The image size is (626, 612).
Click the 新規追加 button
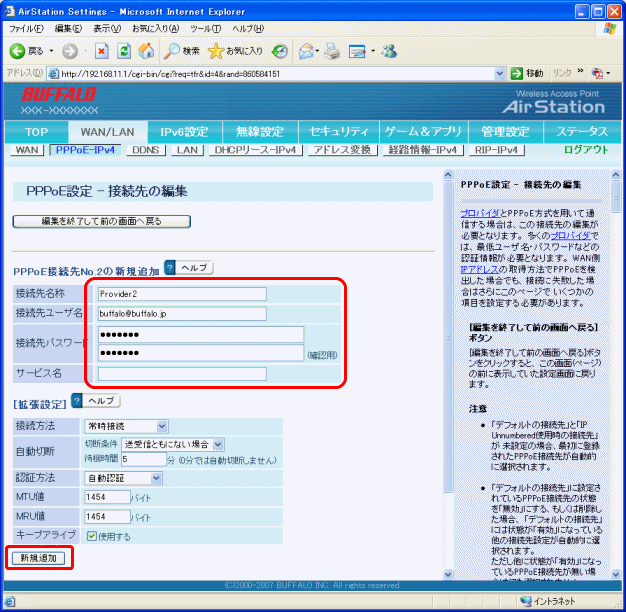click(x=38, y=557)
